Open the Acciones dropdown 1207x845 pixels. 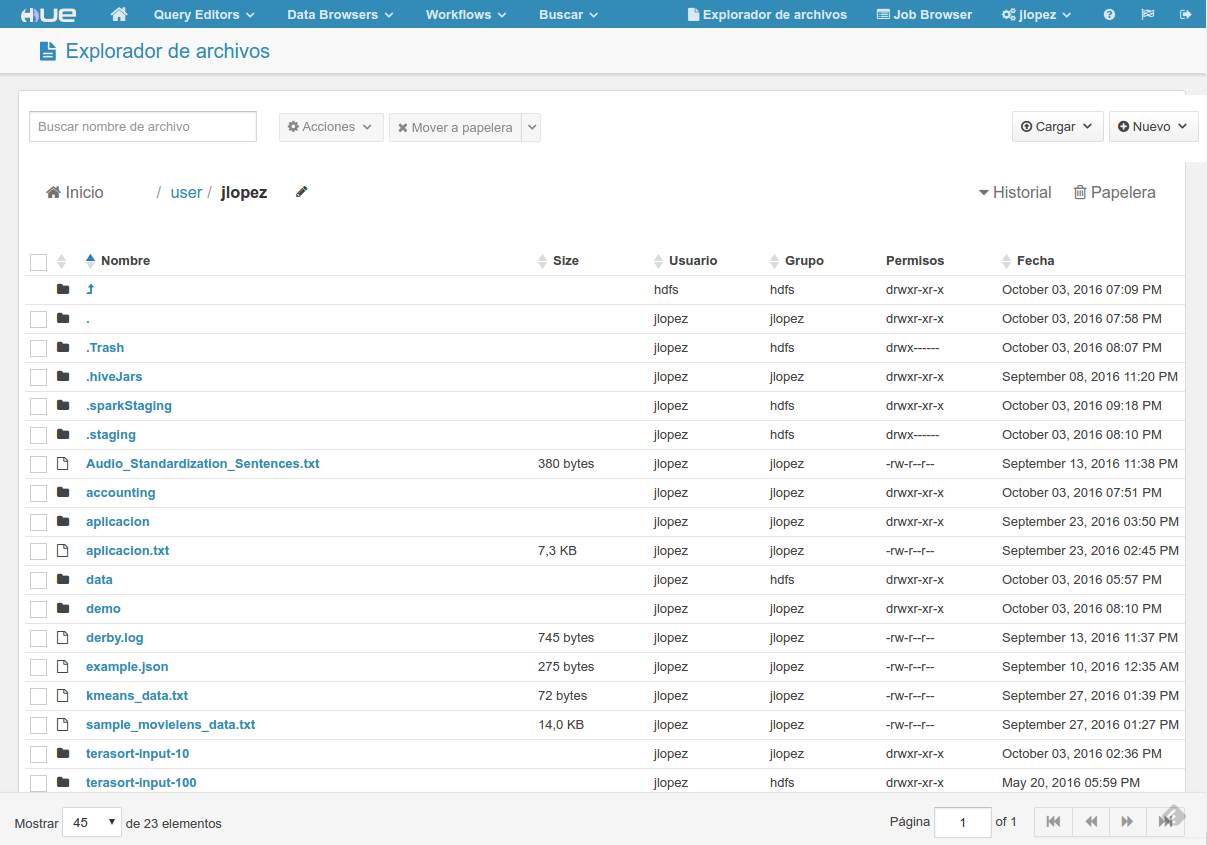click(330, 127)
